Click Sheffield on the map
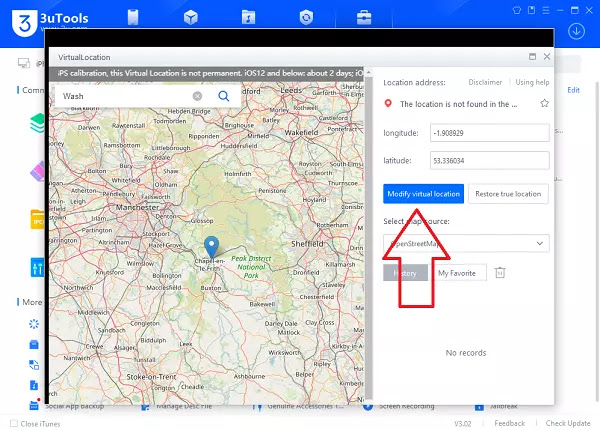Viewport: 600px width, 430px height. tap(307, 244)
